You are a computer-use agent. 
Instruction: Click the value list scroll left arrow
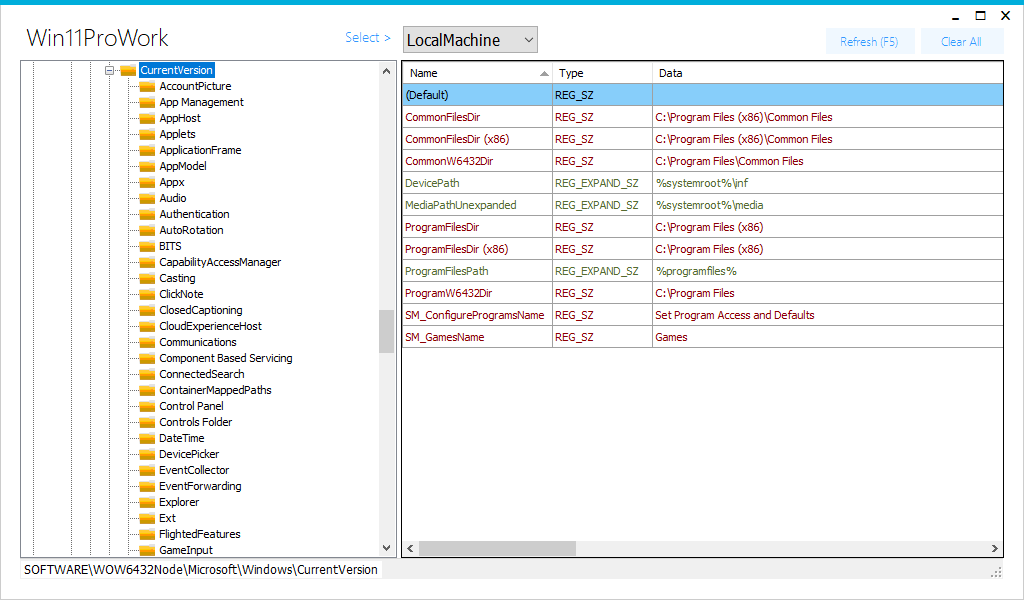point(410,548)
